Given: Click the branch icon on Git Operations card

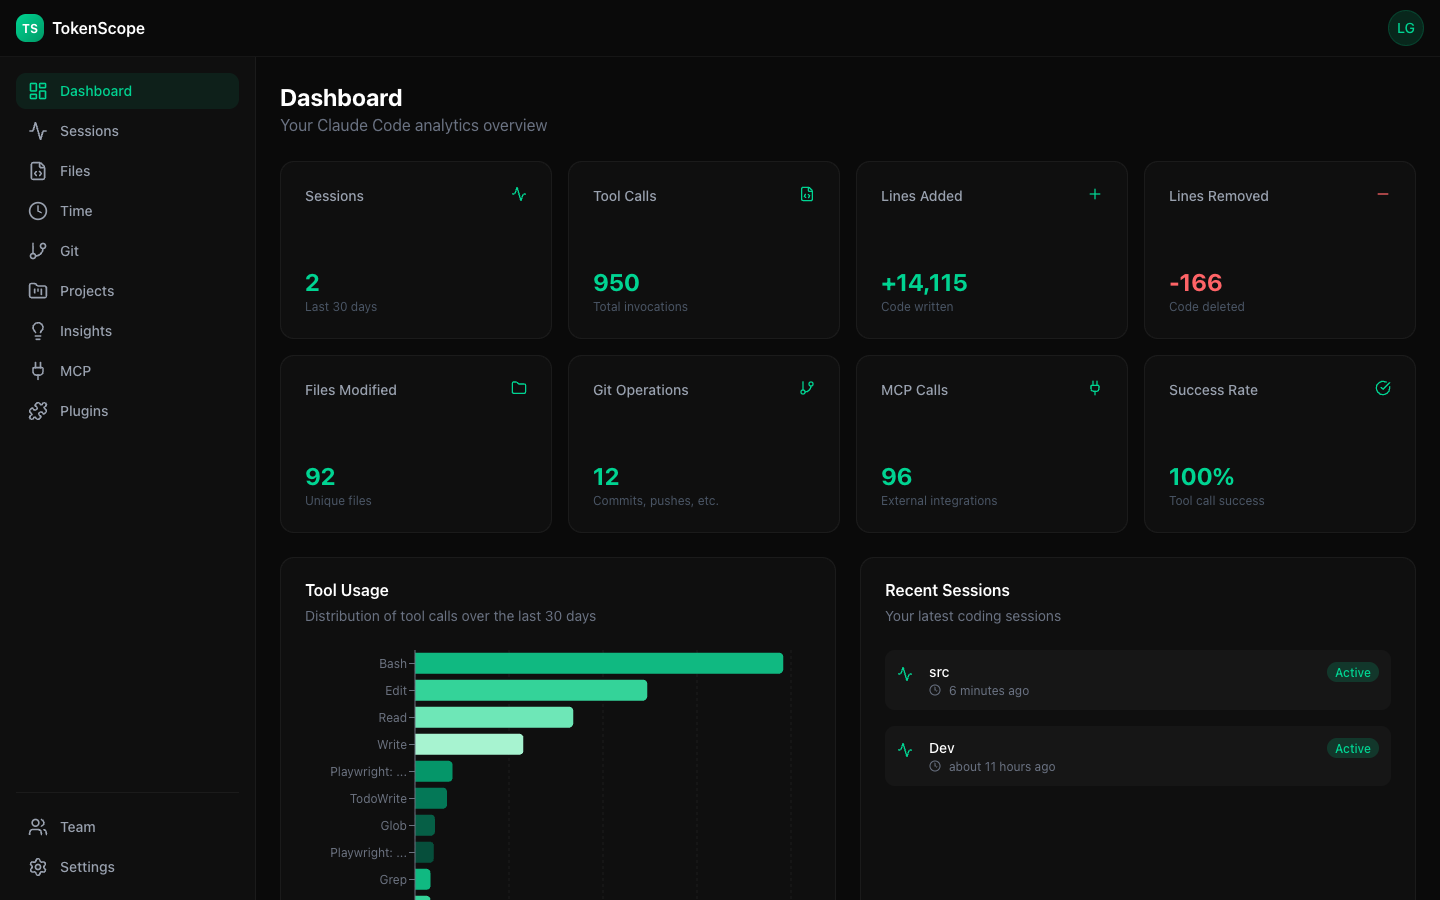Looking at the screenshot, I should point(807,388).
